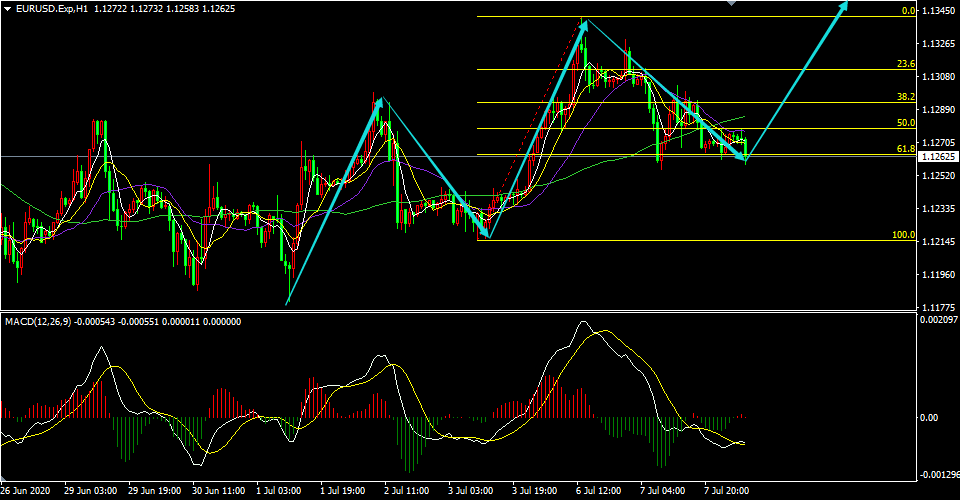The width and height of the screenshot is (960, 500).
Task: Click the 38.2 Fibonacci retracement label
Action: click(906, 97)
